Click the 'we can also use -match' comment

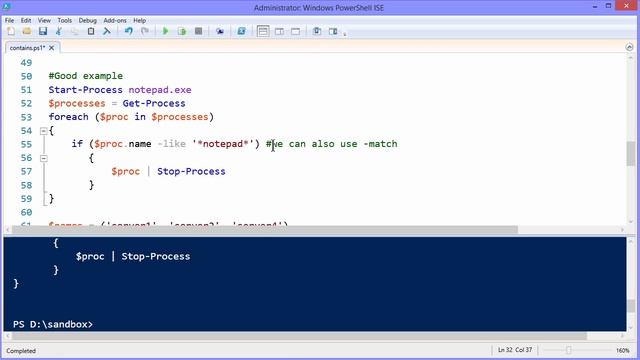tap(331, 144)
